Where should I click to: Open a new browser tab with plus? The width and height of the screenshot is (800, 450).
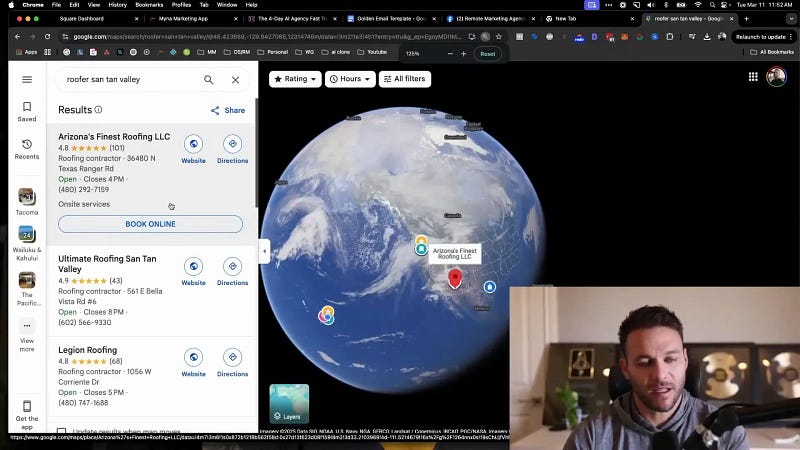tap(746, 18)
